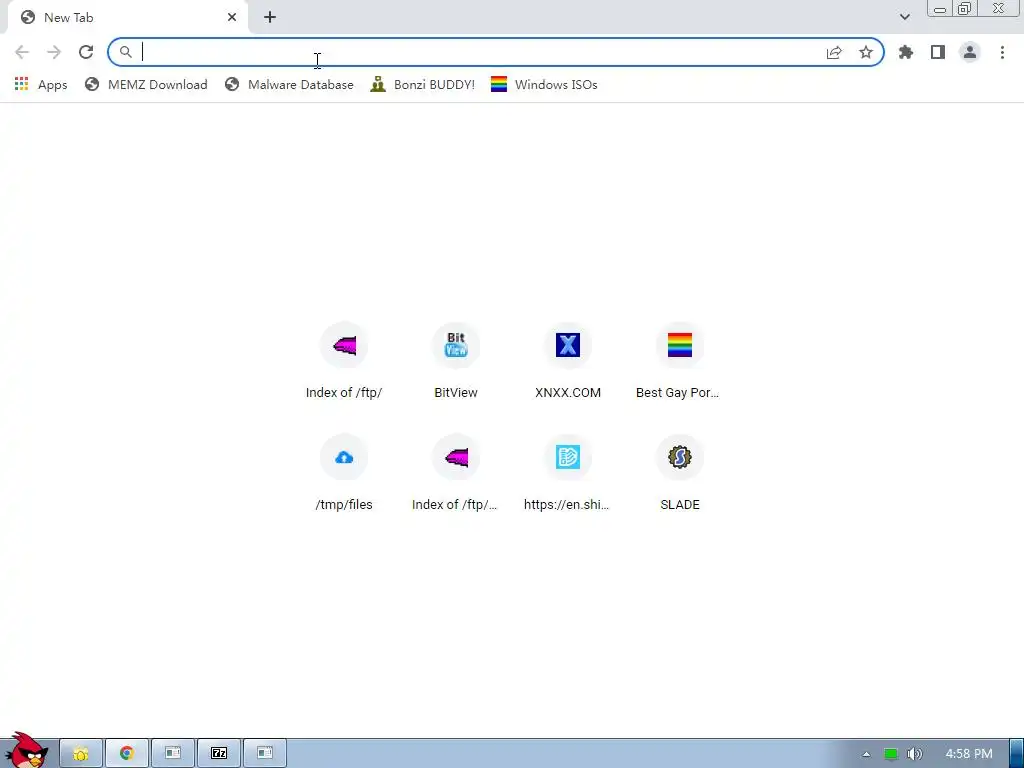
Task: Select the New Tab tab
Action: [x=127, y=18]
